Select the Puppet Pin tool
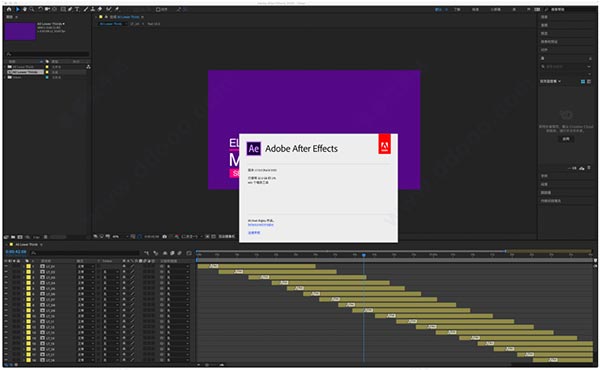This screenshot has height=370, width=600. (x=117, y=9)
